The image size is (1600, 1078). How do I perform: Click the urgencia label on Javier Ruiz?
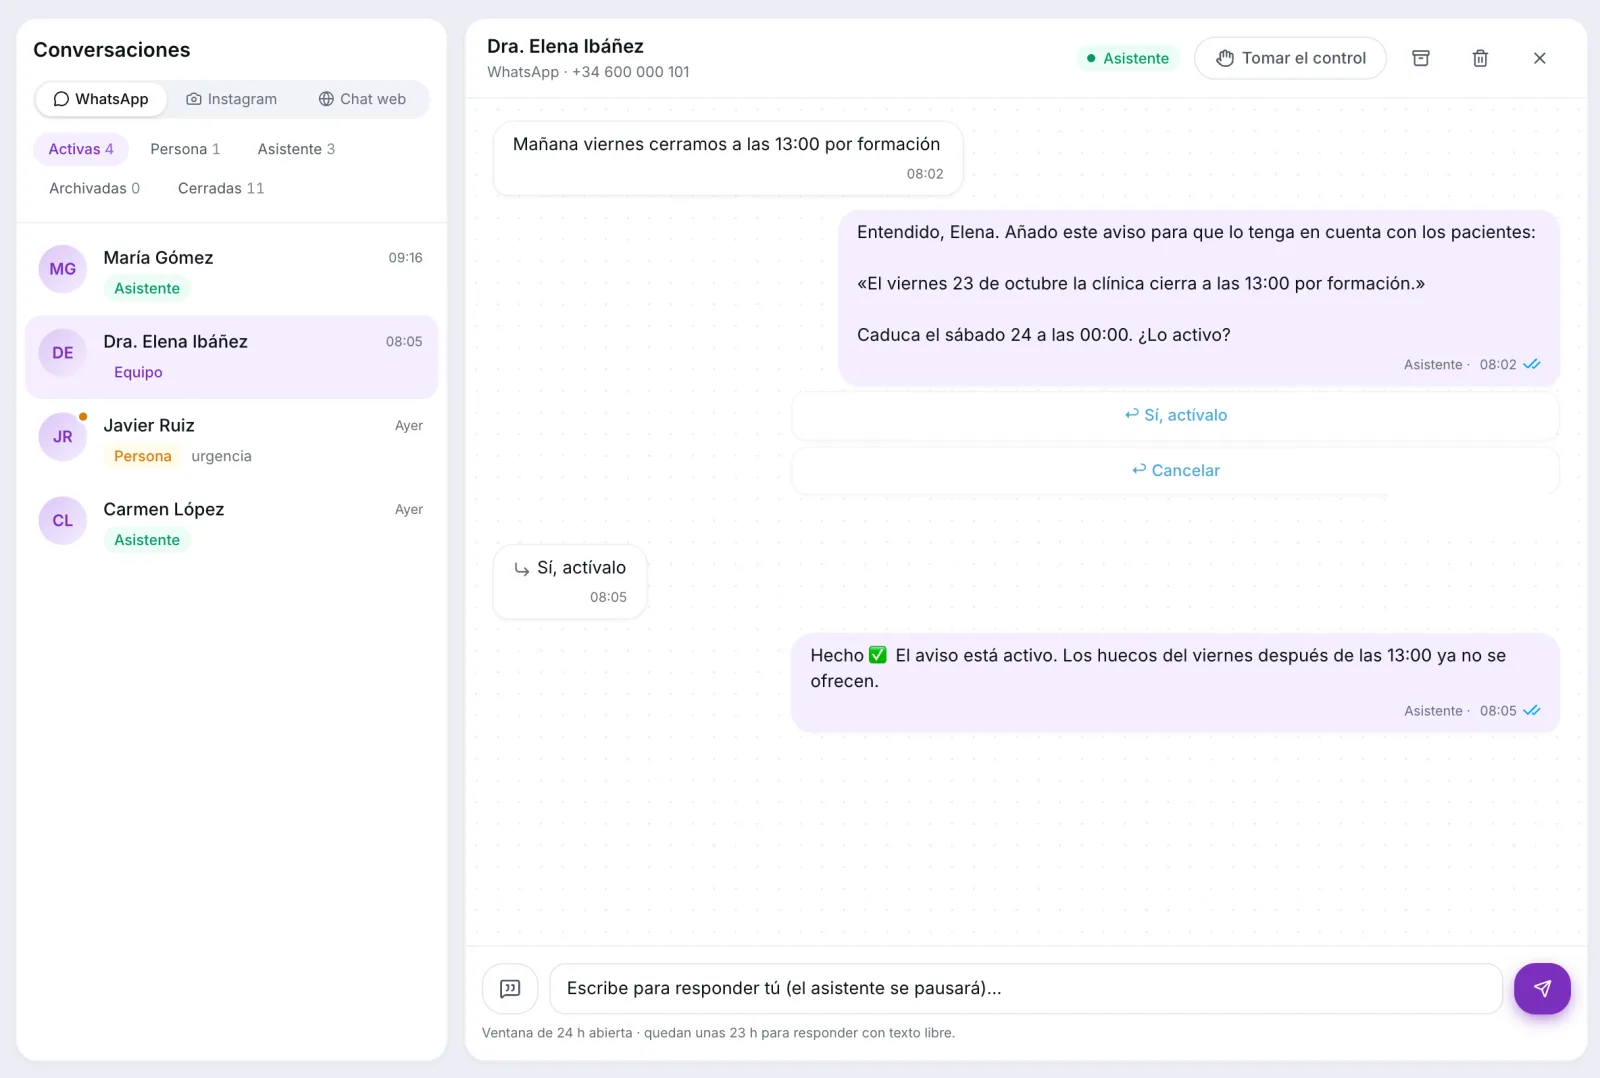click(x=222, y=456)
